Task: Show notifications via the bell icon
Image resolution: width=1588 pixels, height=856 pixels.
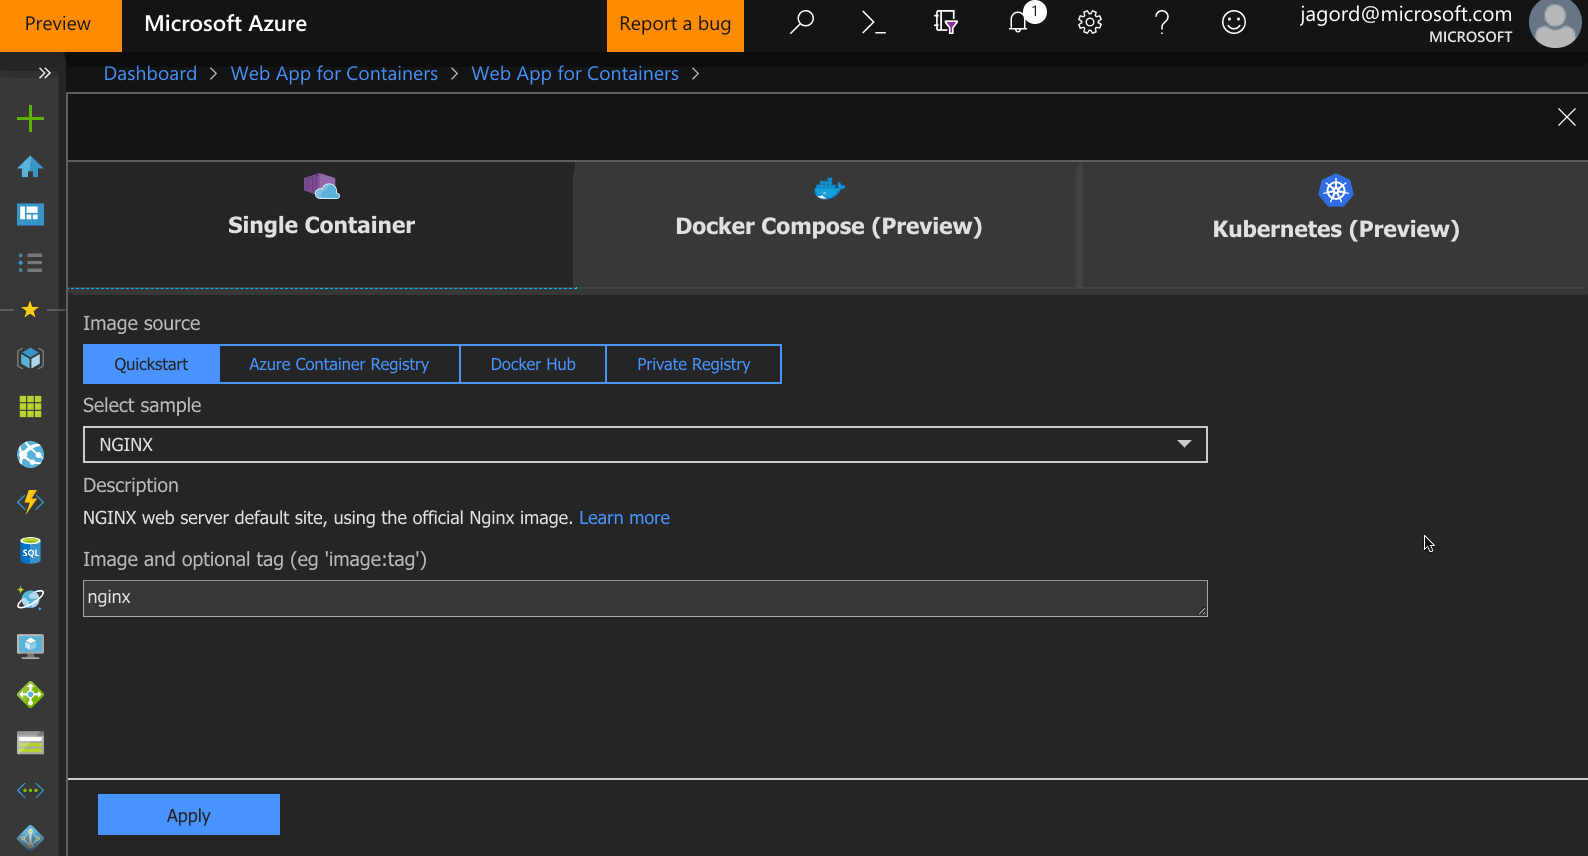Action: (1018, 23)
